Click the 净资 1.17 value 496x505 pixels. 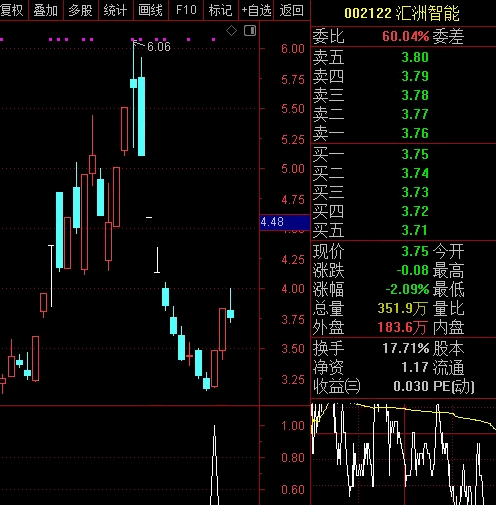coord(415,368)
